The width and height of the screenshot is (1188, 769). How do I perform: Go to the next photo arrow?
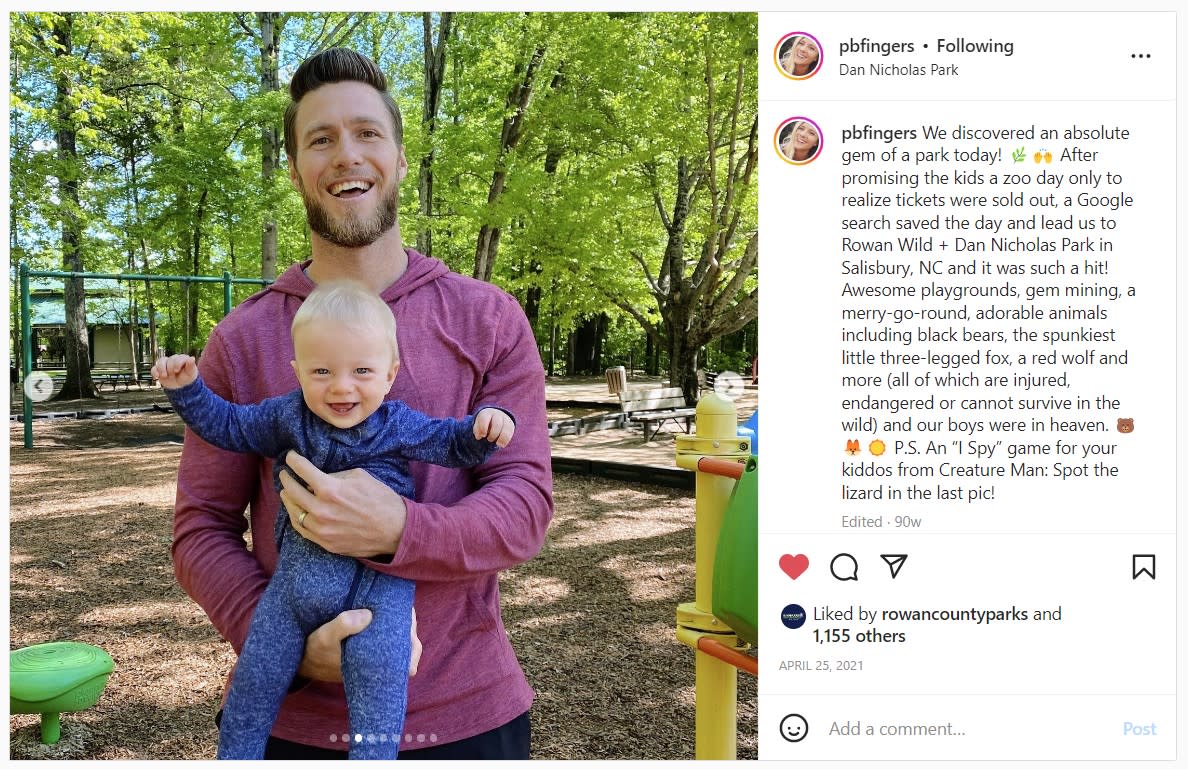729,386
